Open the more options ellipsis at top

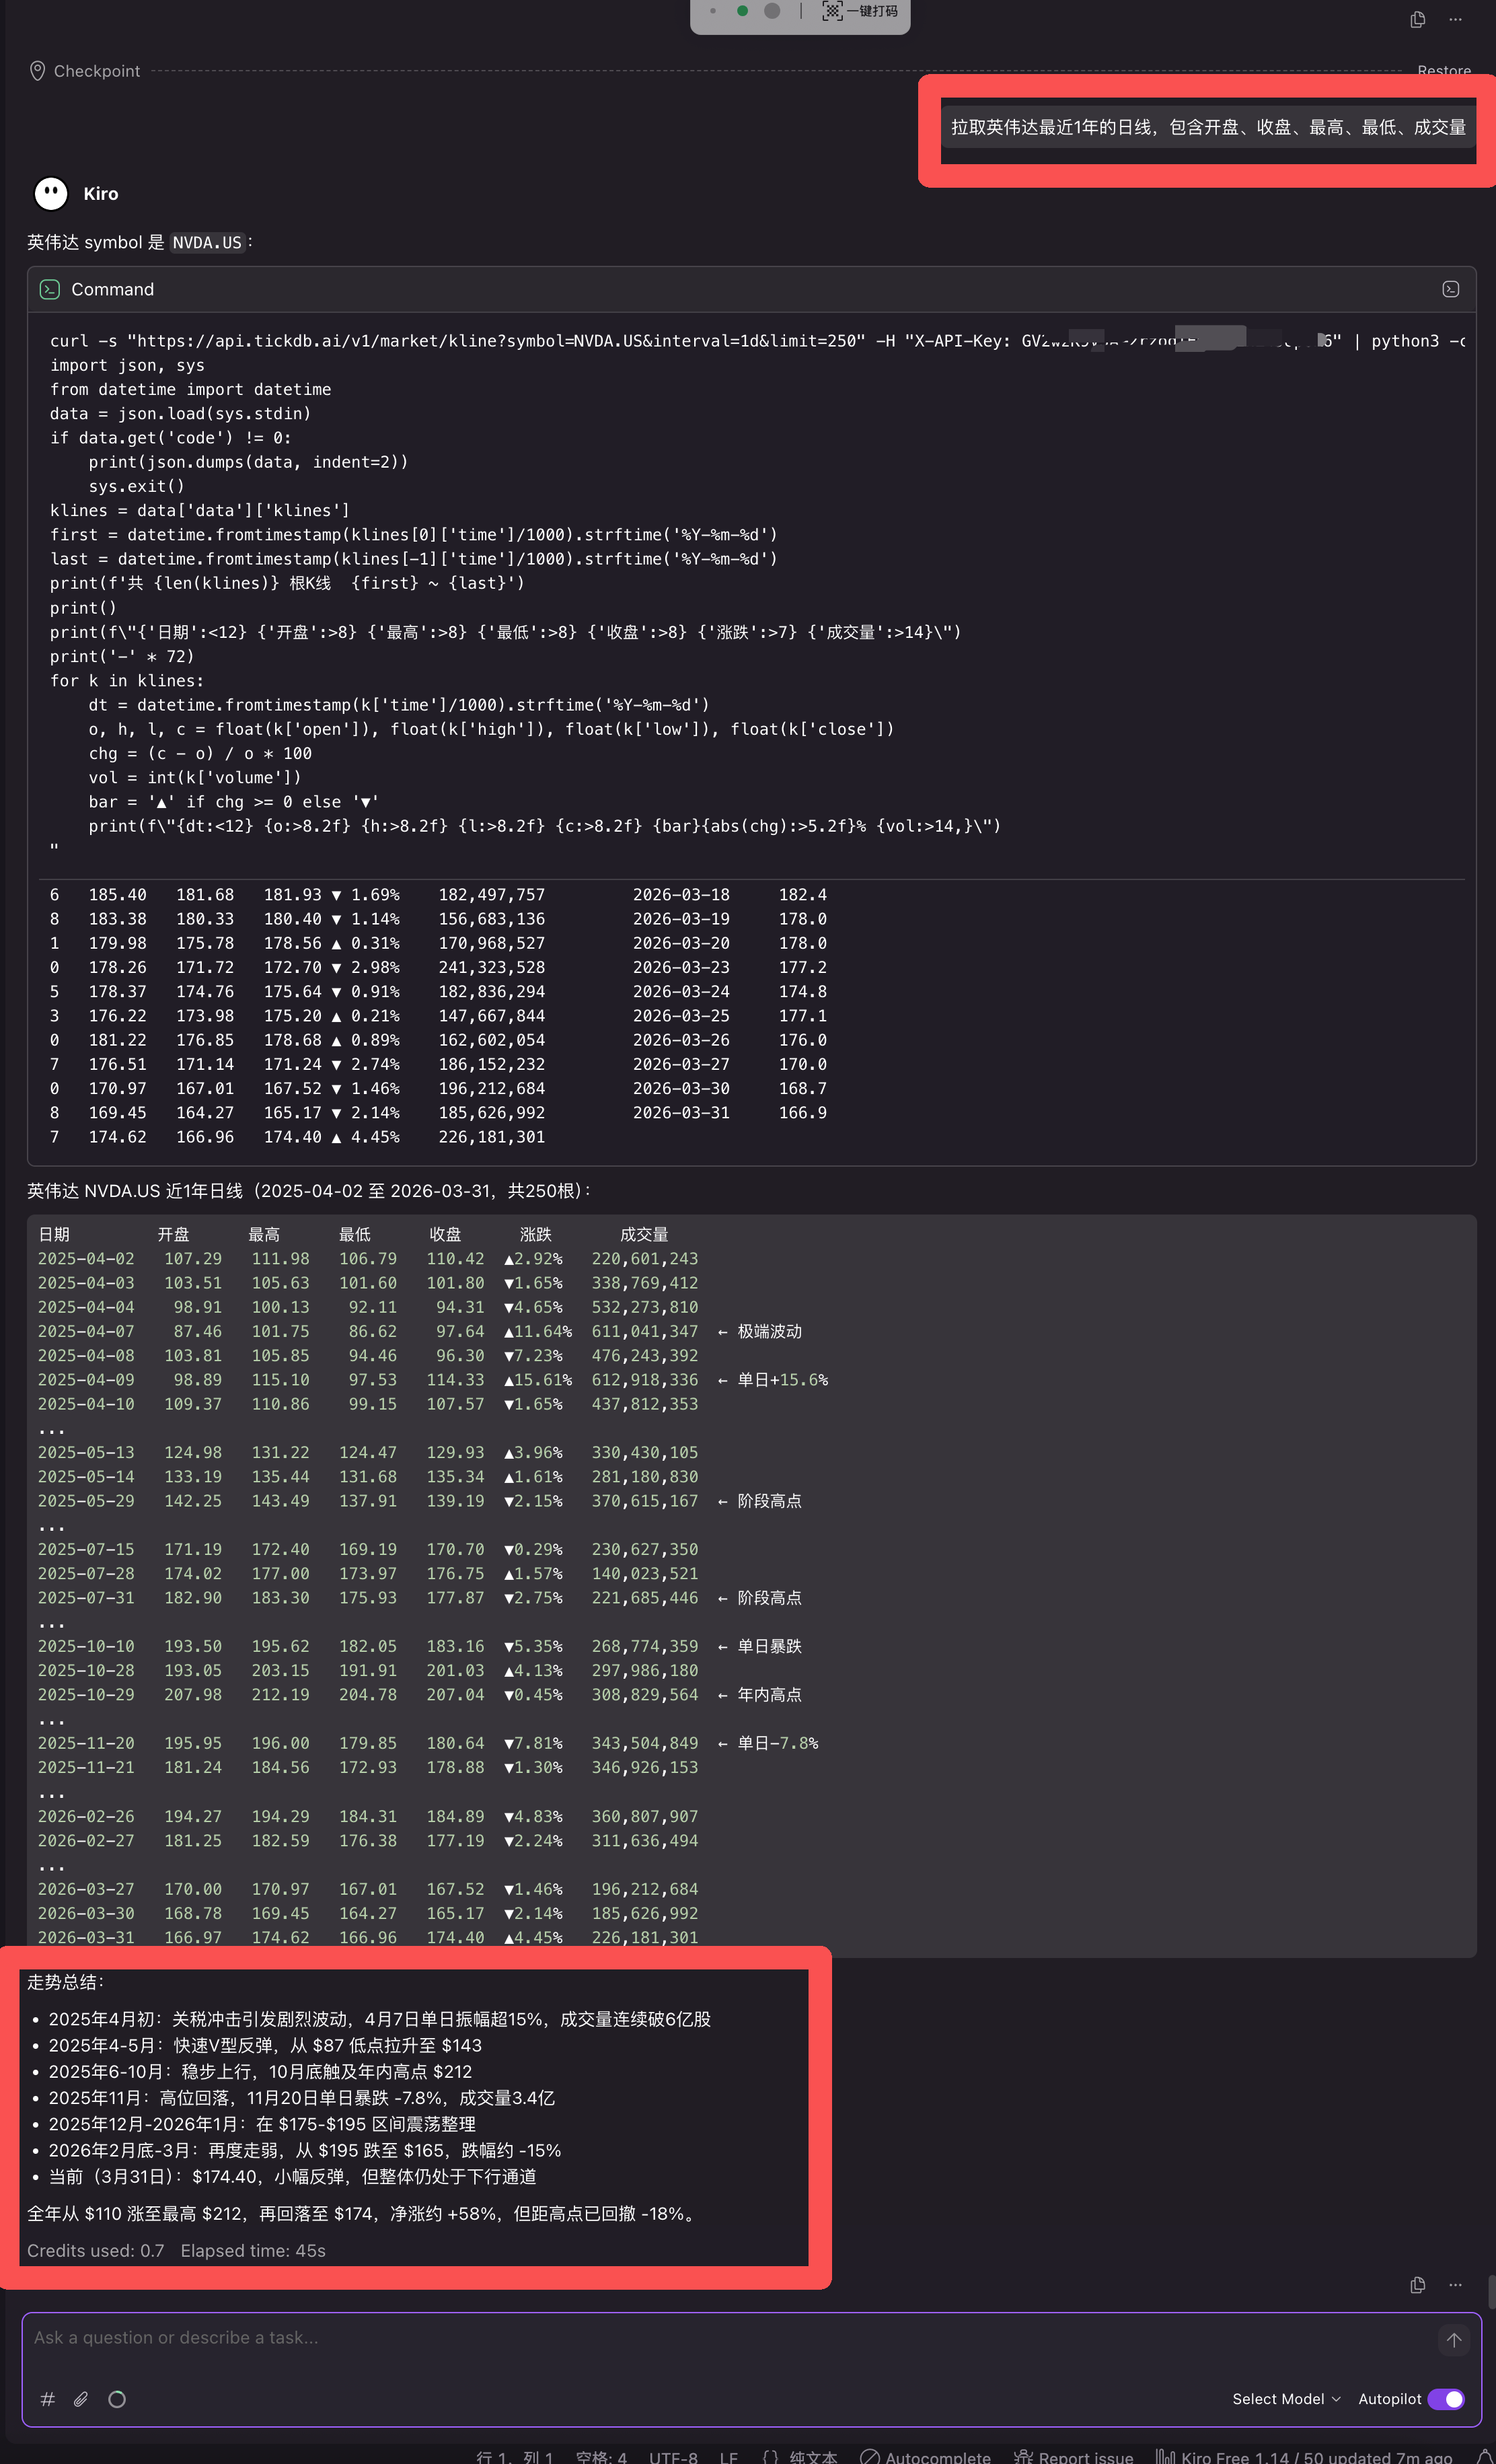(x=1455, y=20)
